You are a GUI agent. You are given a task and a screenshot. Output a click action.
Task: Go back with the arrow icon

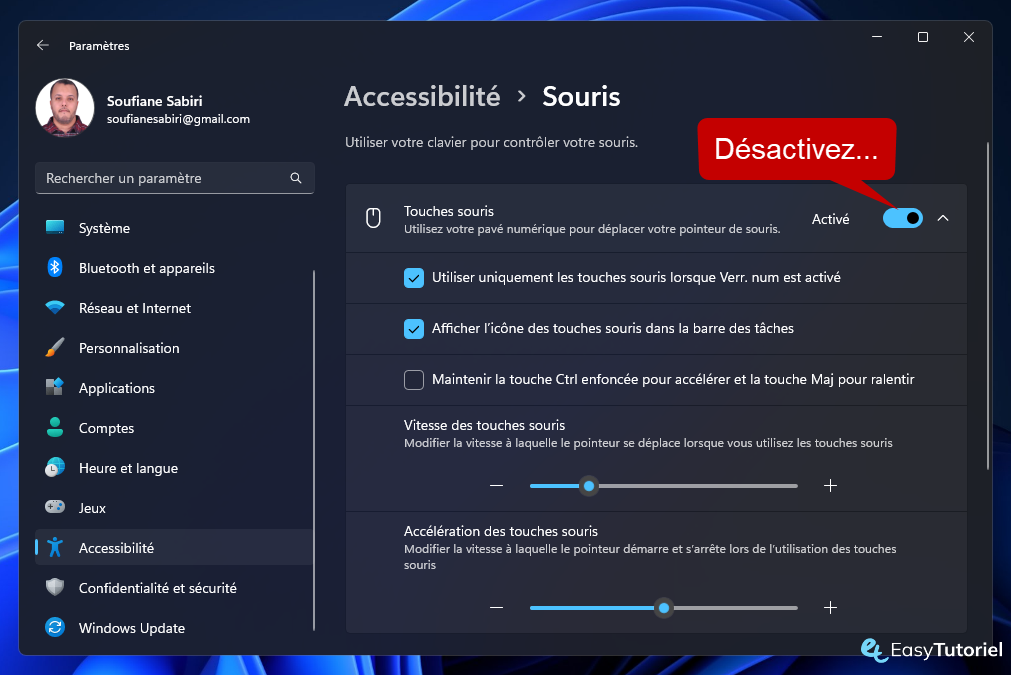click(43, 45)
